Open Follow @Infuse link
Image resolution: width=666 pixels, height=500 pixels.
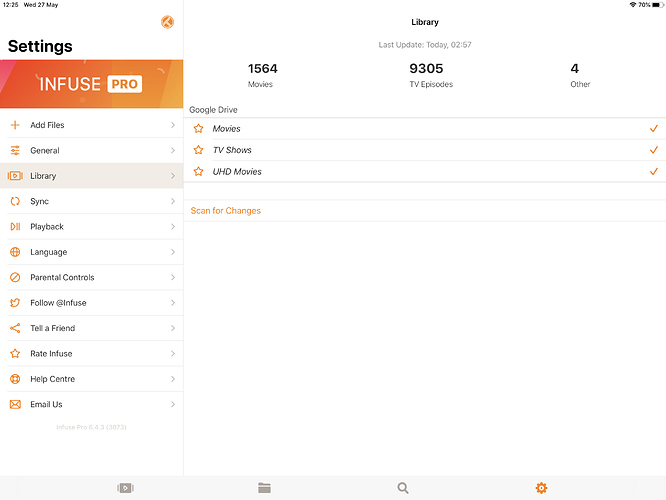point(92,303)
